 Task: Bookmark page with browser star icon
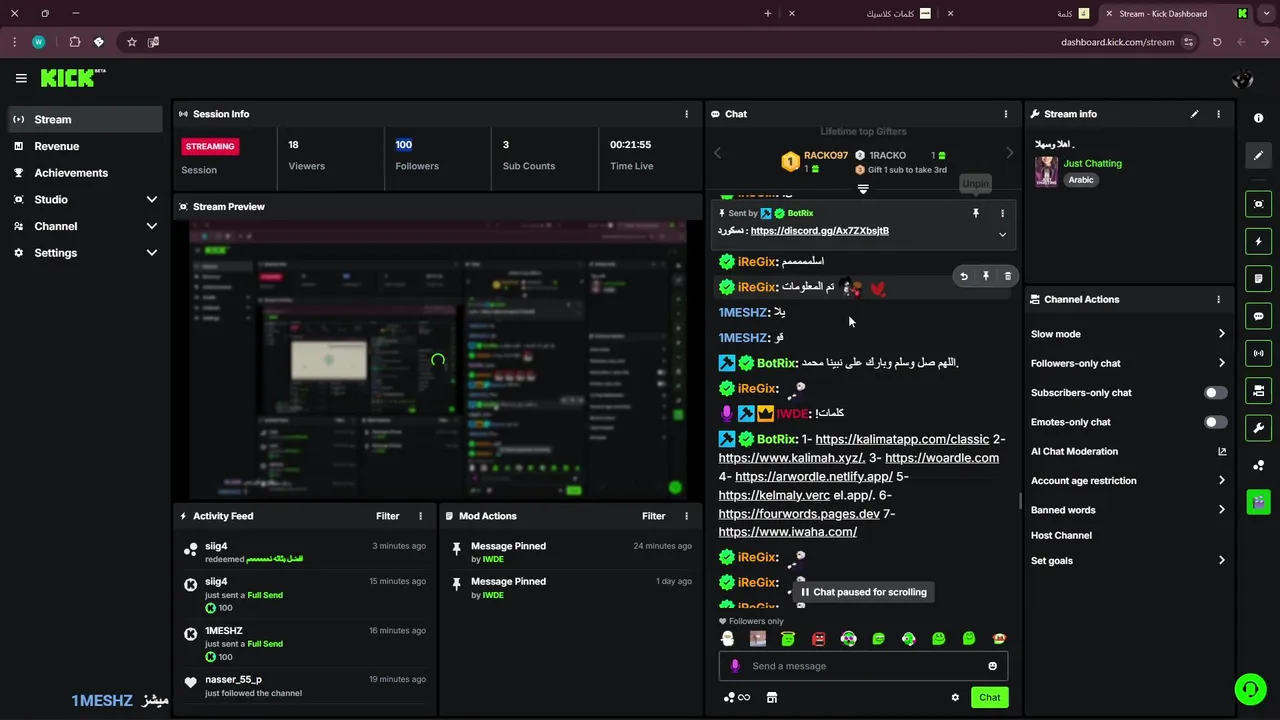pos(131,42)
